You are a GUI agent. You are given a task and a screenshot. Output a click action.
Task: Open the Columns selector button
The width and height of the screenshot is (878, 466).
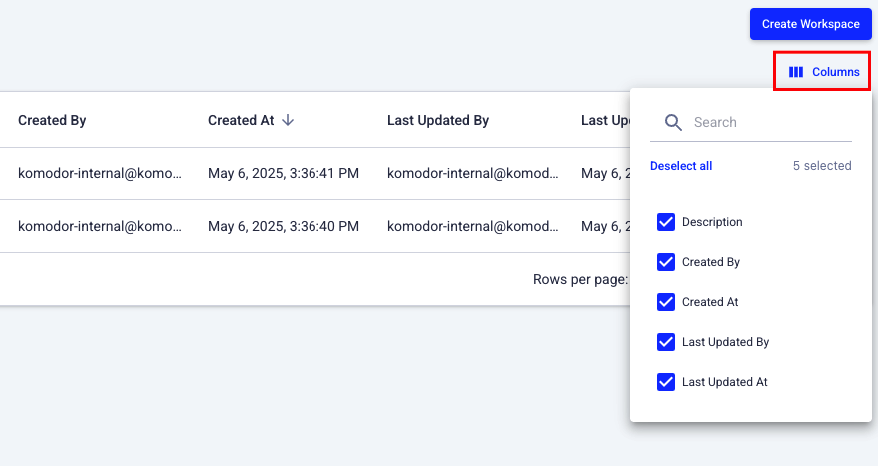(x=824, y=72)
